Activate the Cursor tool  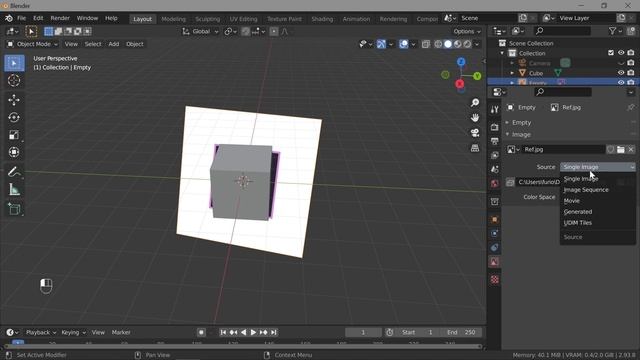tap(14, 80)
